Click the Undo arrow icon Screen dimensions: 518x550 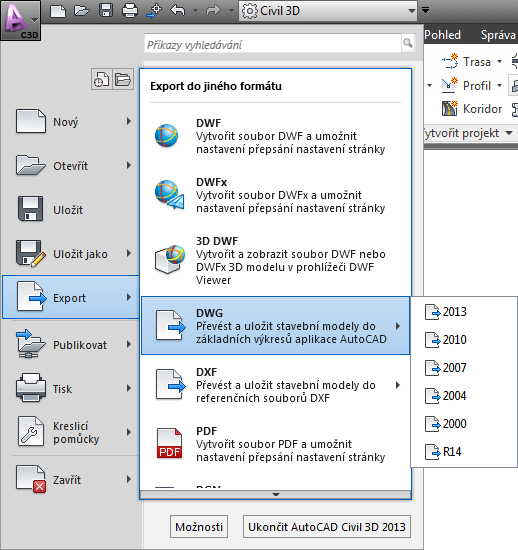coord(178,11)
